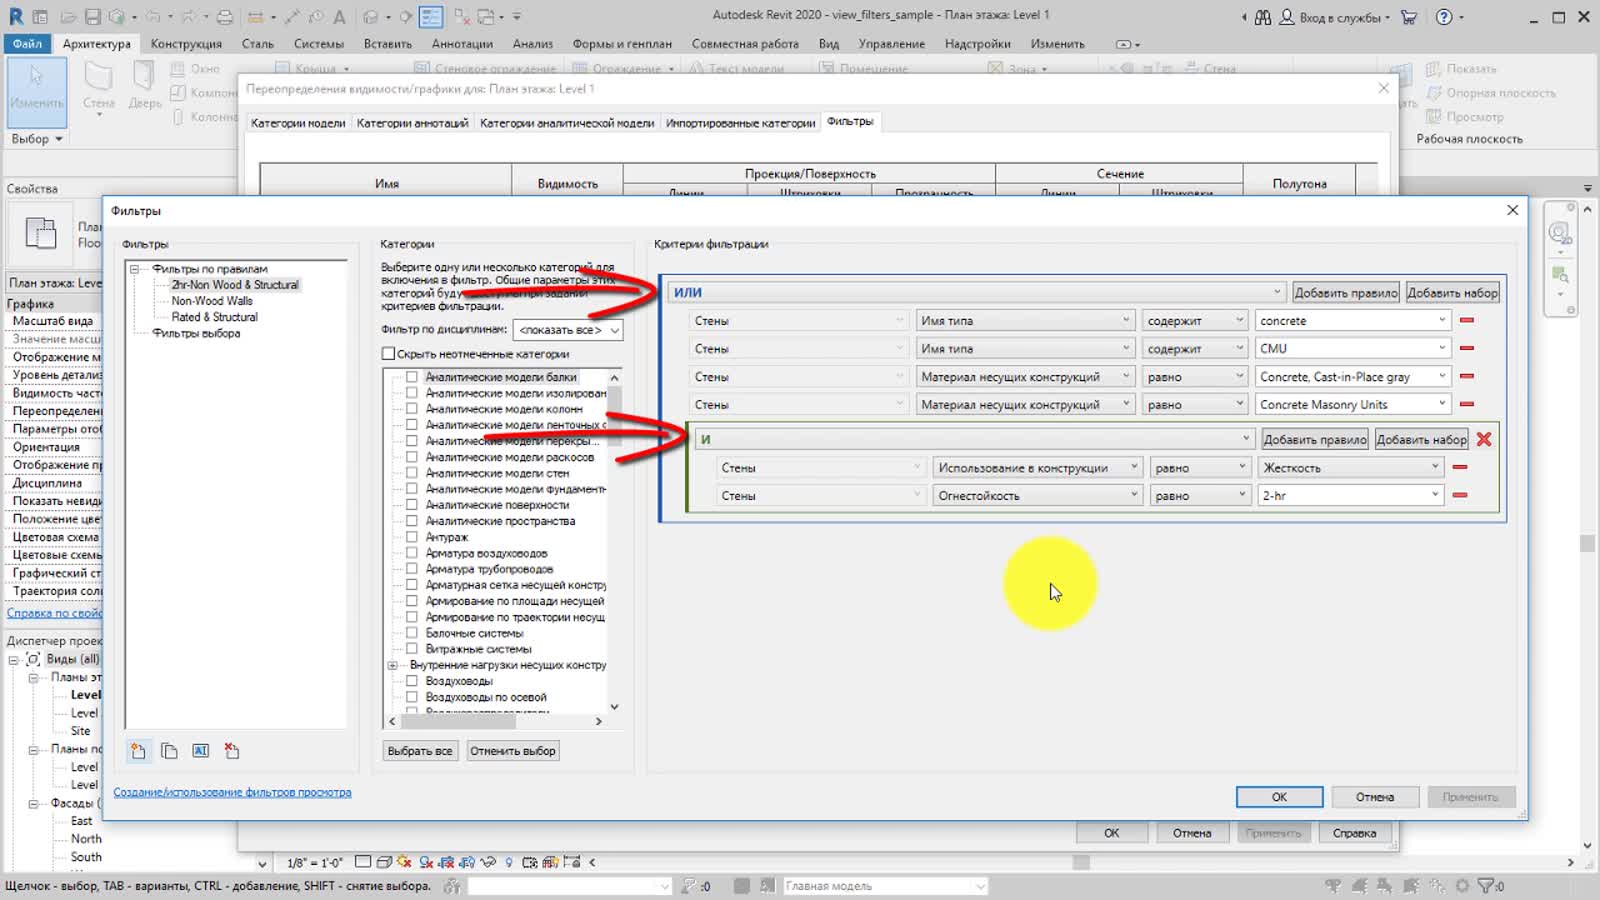Open the 'Использование в конструкции' parameter dropdown
Screen dimensions: 1600x900
(1037, 467)
